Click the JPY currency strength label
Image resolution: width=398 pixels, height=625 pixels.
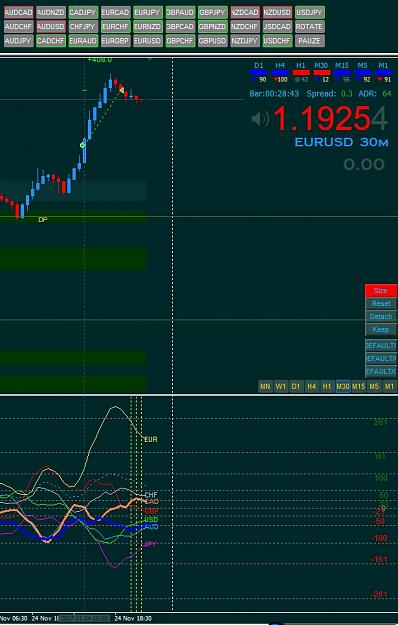point(150,544)
